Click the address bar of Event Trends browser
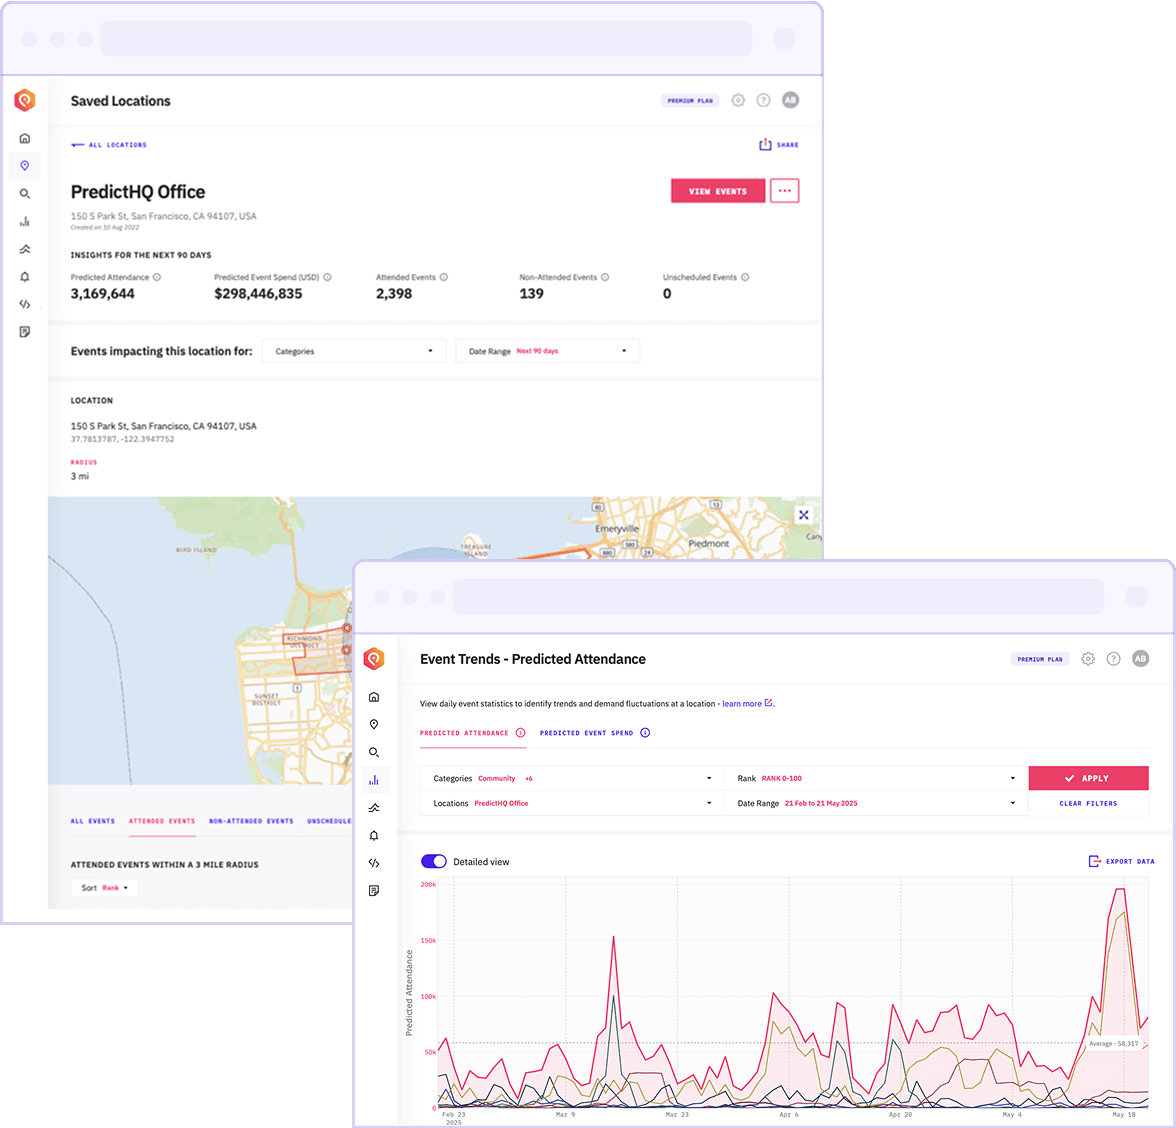This screenshot has width=1176, height=1128. click(x=778, y=597)
